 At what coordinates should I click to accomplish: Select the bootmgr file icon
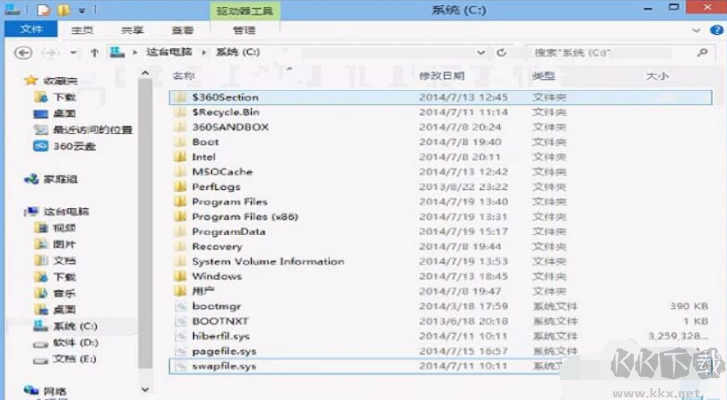click(x=180, y=306)
